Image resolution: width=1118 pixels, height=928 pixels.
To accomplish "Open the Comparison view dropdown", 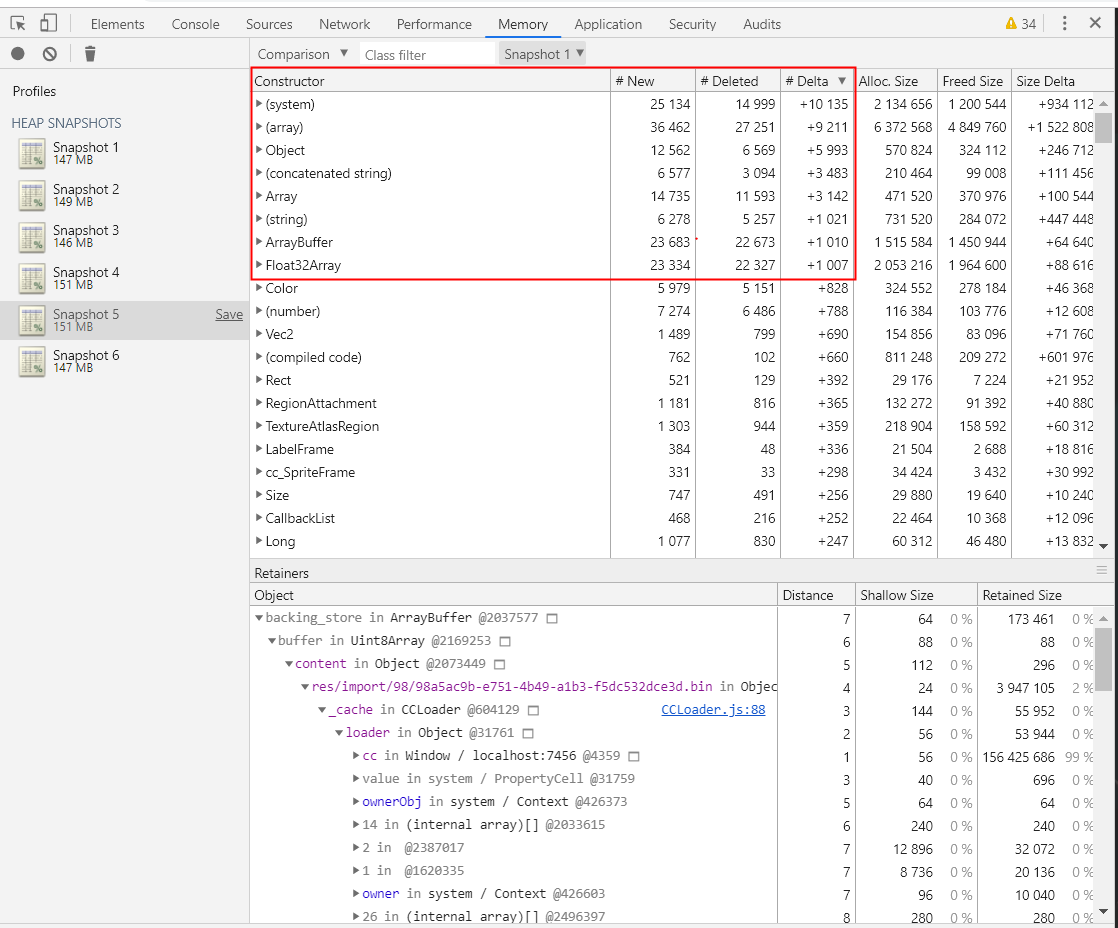I will (x=302, y=54).
